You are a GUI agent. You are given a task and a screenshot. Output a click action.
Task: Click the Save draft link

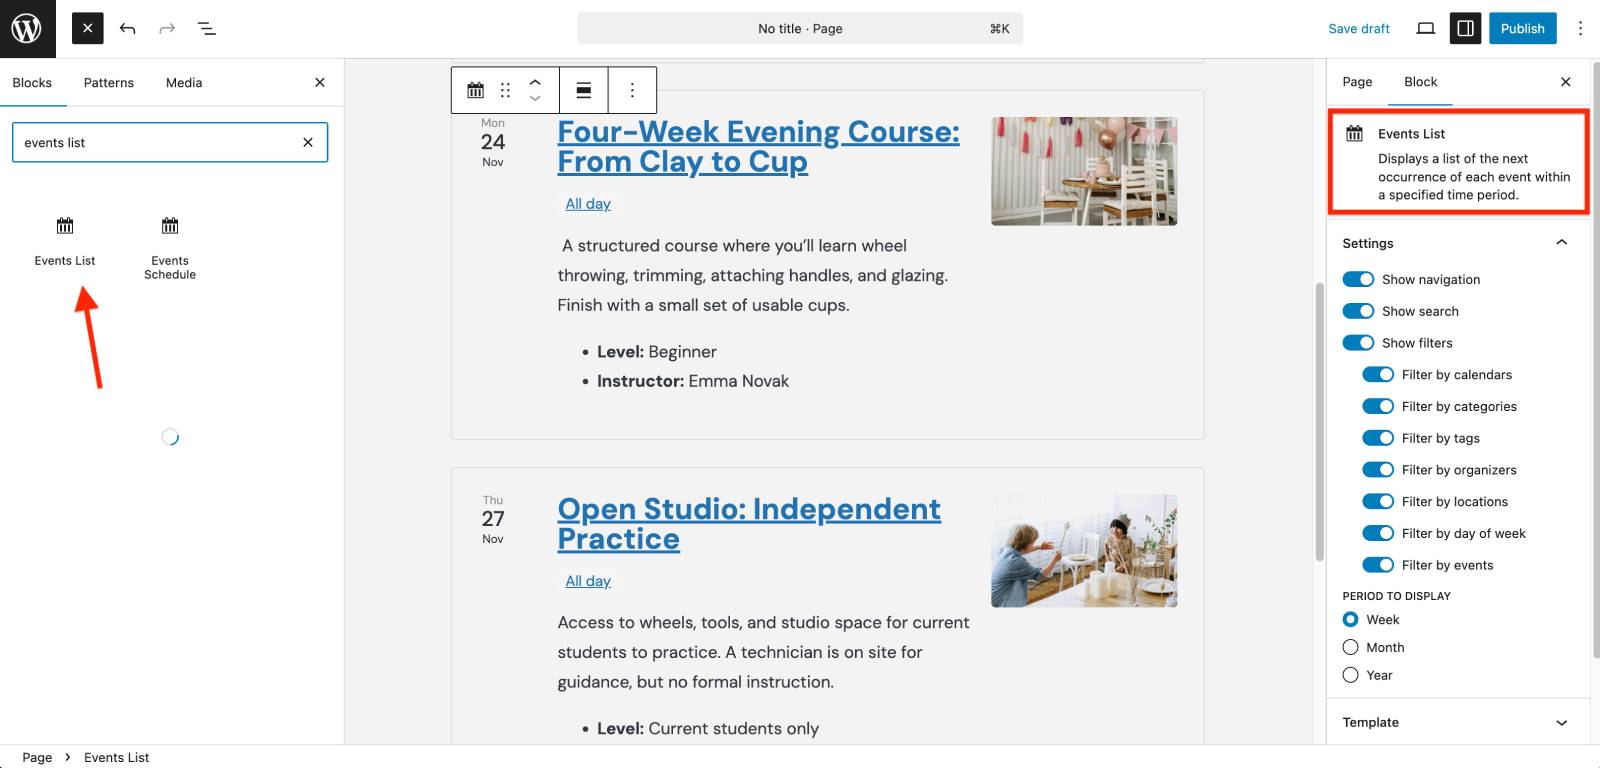tap(1359, 28)
